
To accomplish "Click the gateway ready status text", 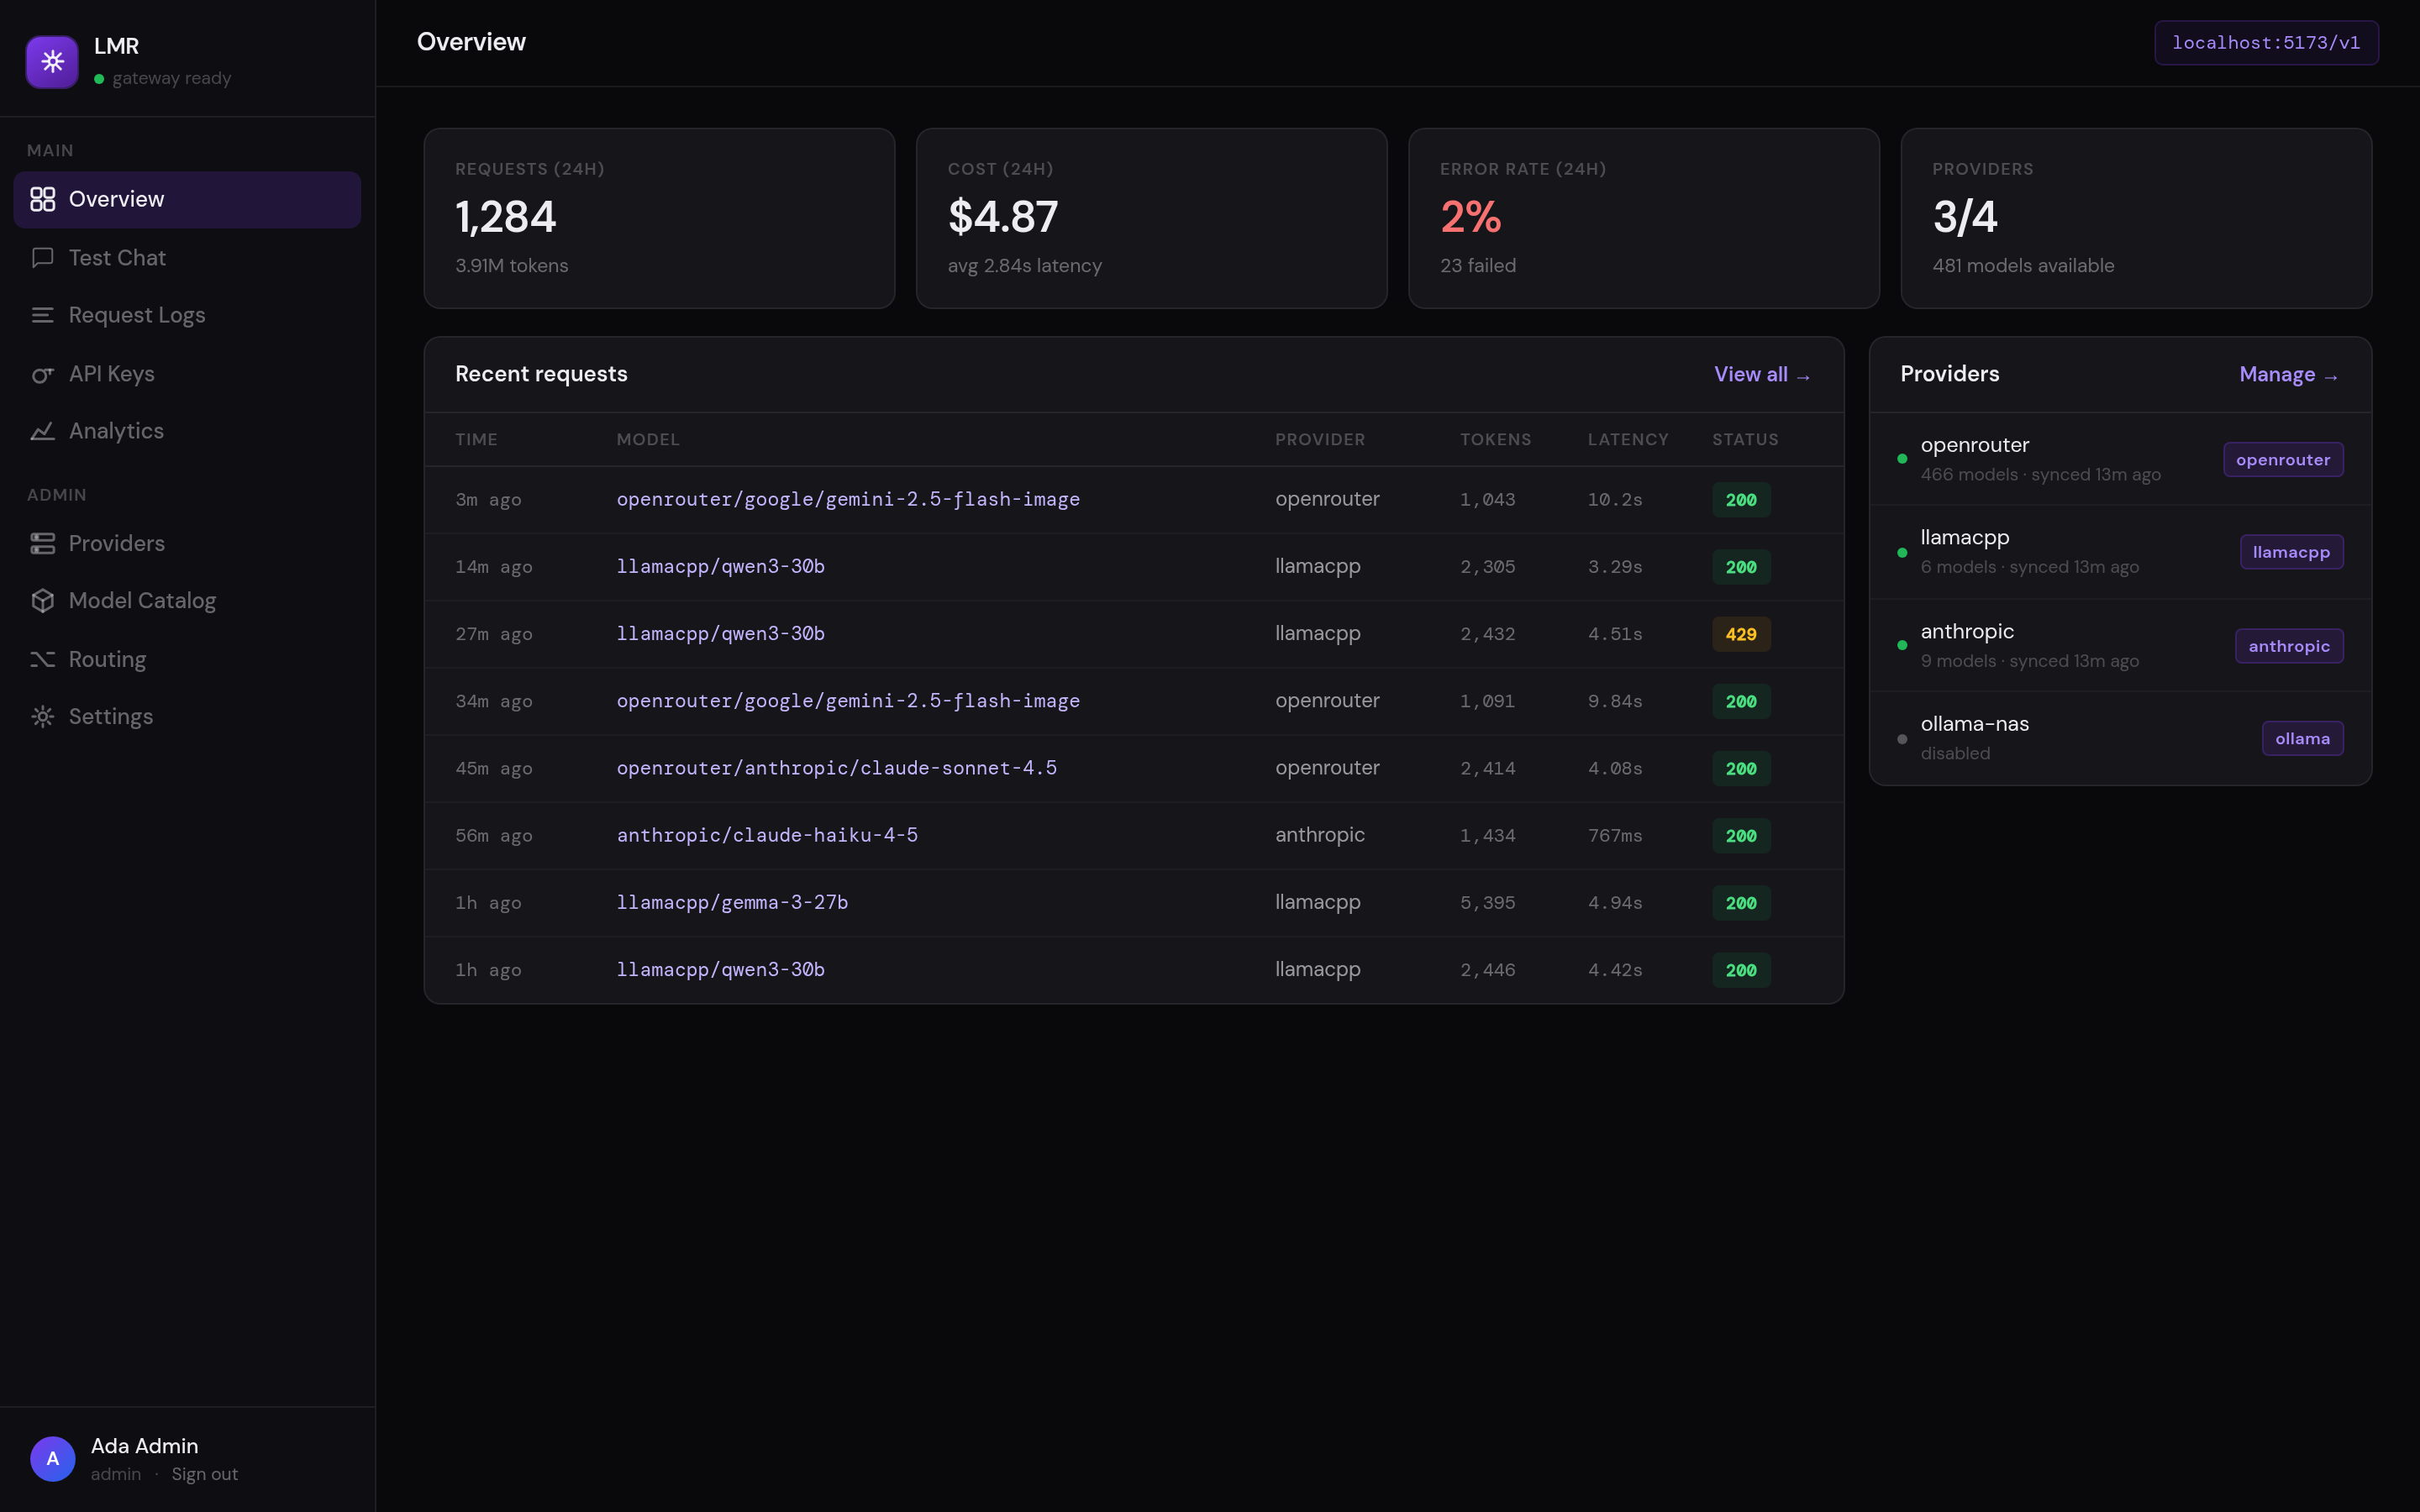I will point(172,78).
